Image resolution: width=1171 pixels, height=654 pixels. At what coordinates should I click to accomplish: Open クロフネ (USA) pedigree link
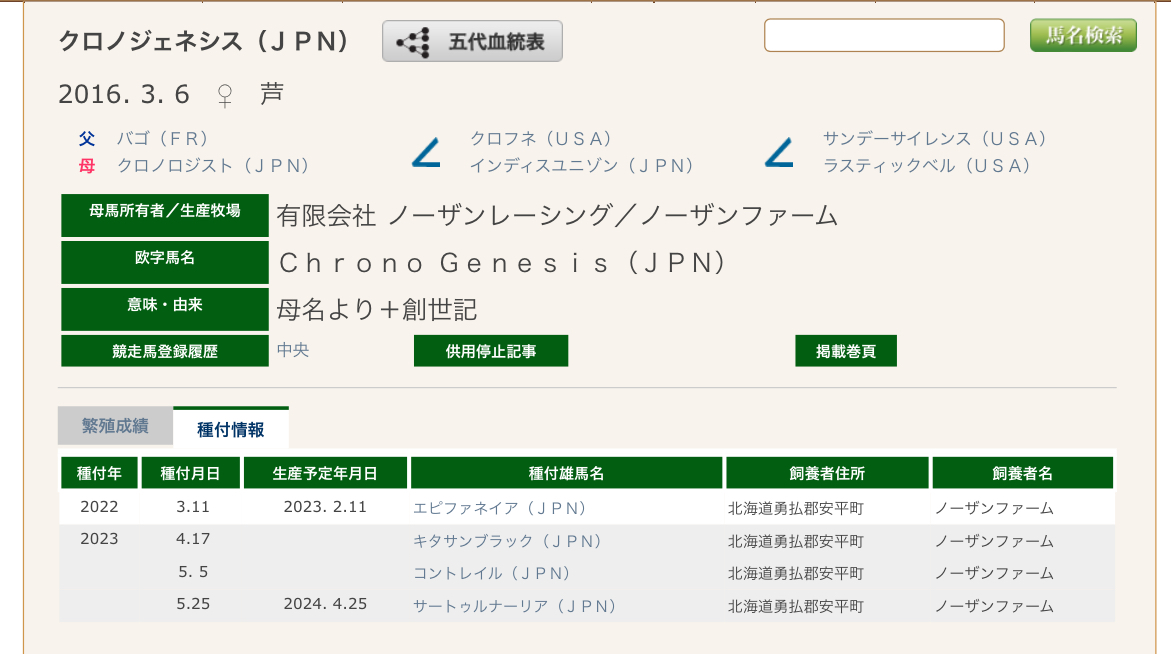point(541,139)
